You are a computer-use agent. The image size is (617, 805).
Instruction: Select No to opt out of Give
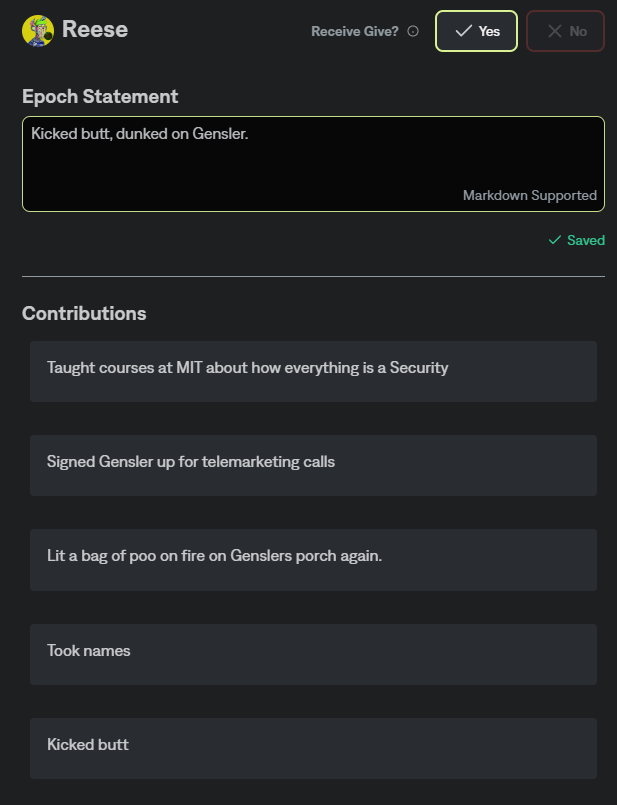[565, 31]
